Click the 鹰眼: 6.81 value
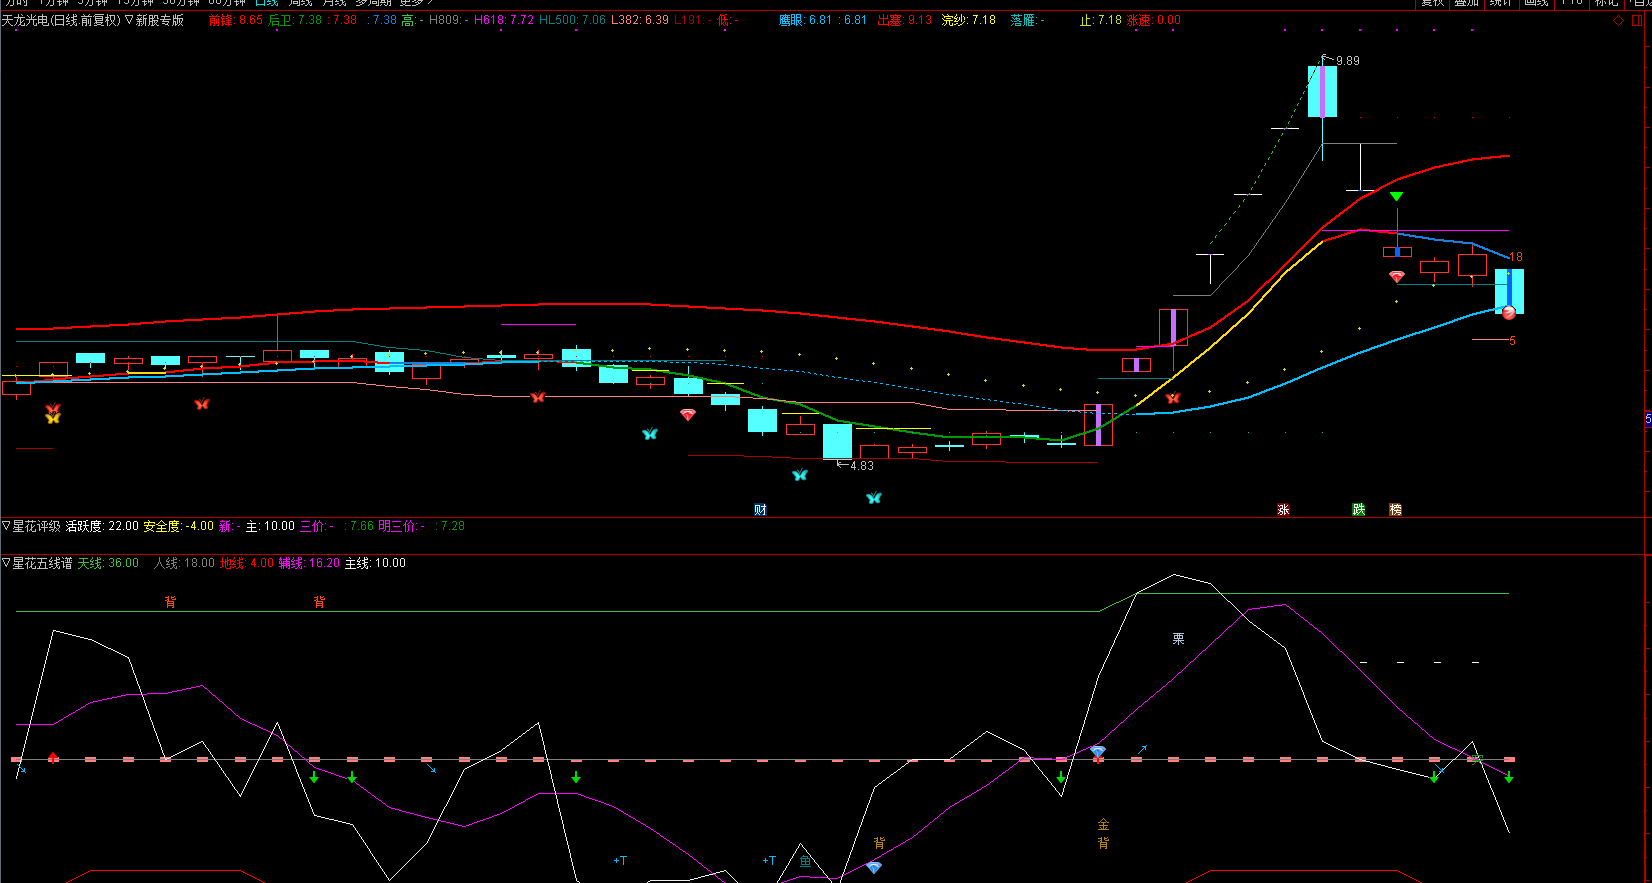Viewport: 1652px width, 883px height. click(x=806, y=20)
